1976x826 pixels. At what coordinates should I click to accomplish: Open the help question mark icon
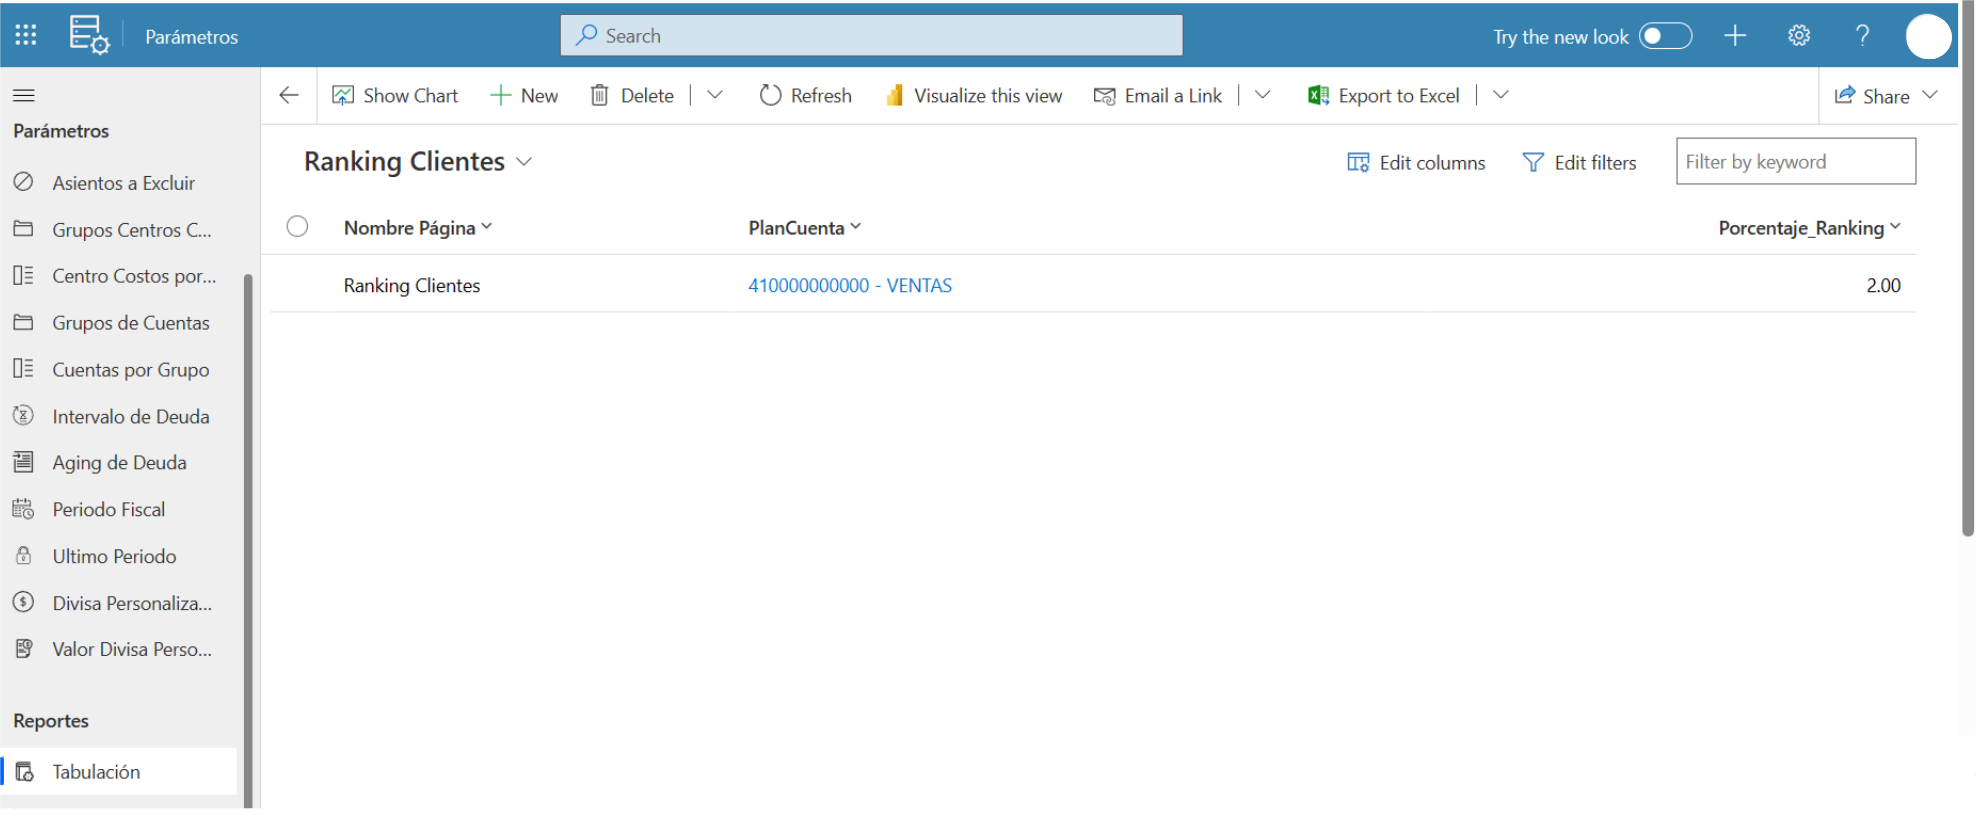pos(1862,36)
